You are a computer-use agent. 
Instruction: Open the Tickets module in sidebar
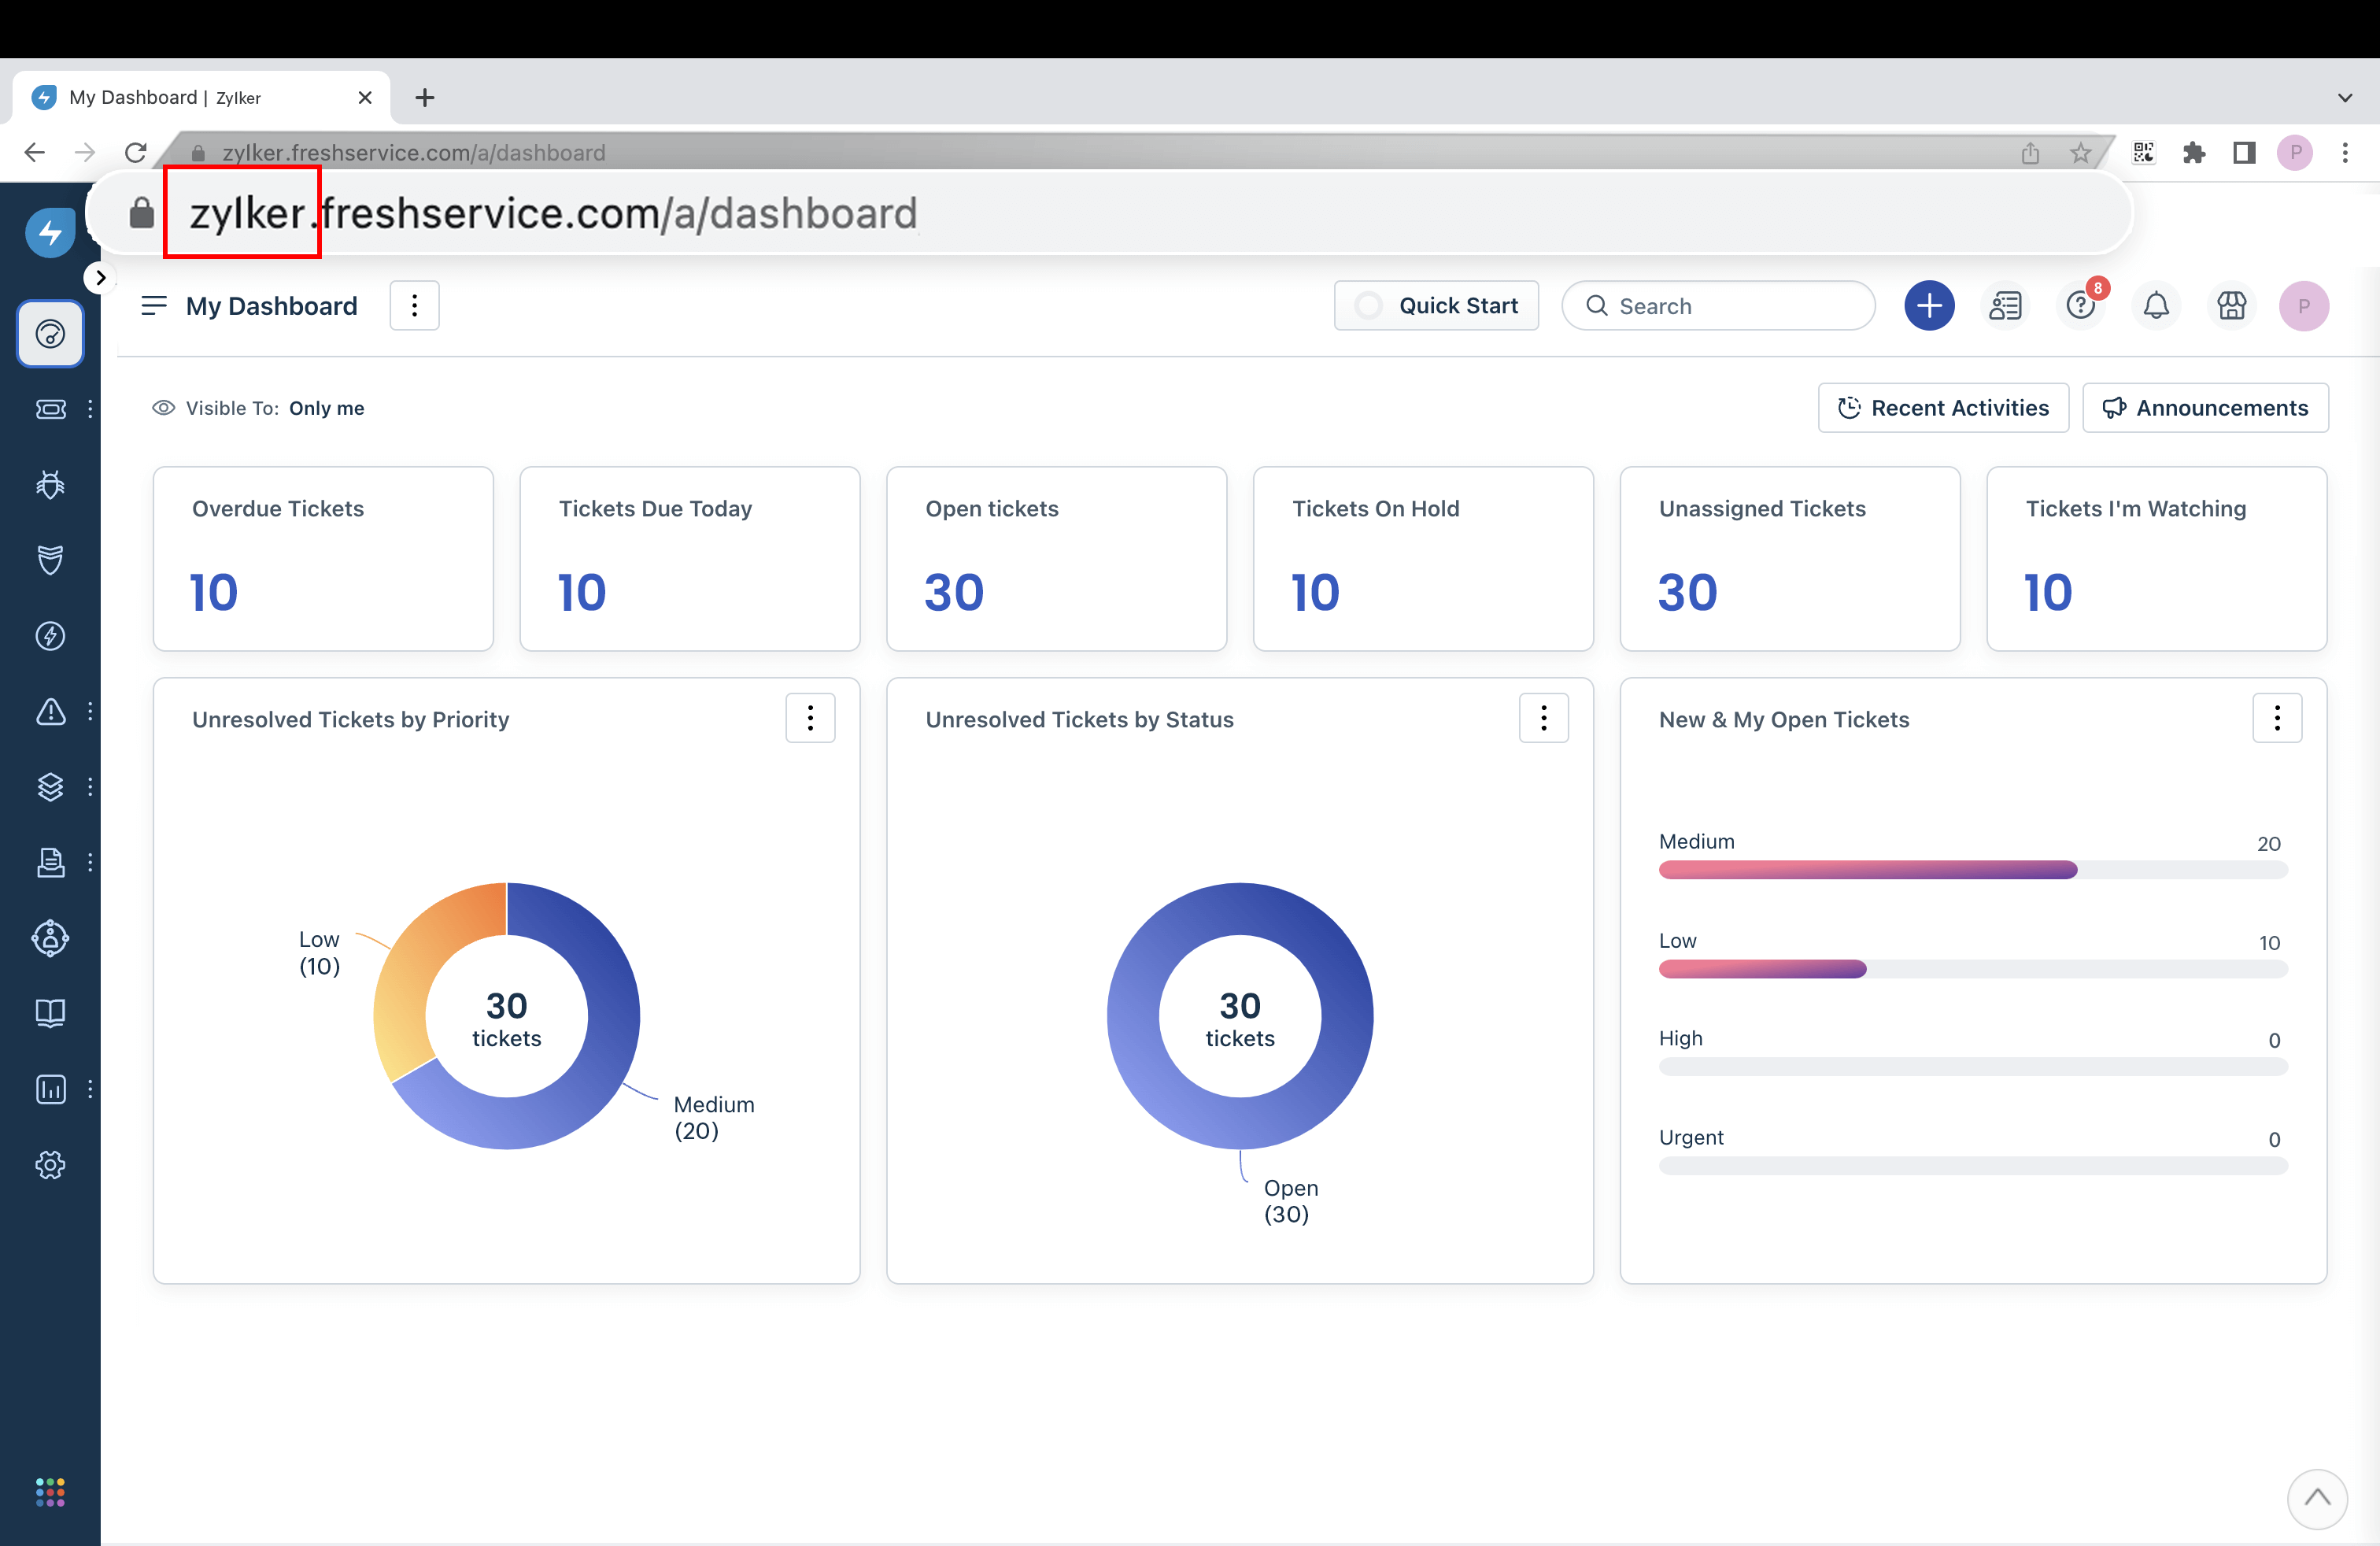click(x=50, y=409)
